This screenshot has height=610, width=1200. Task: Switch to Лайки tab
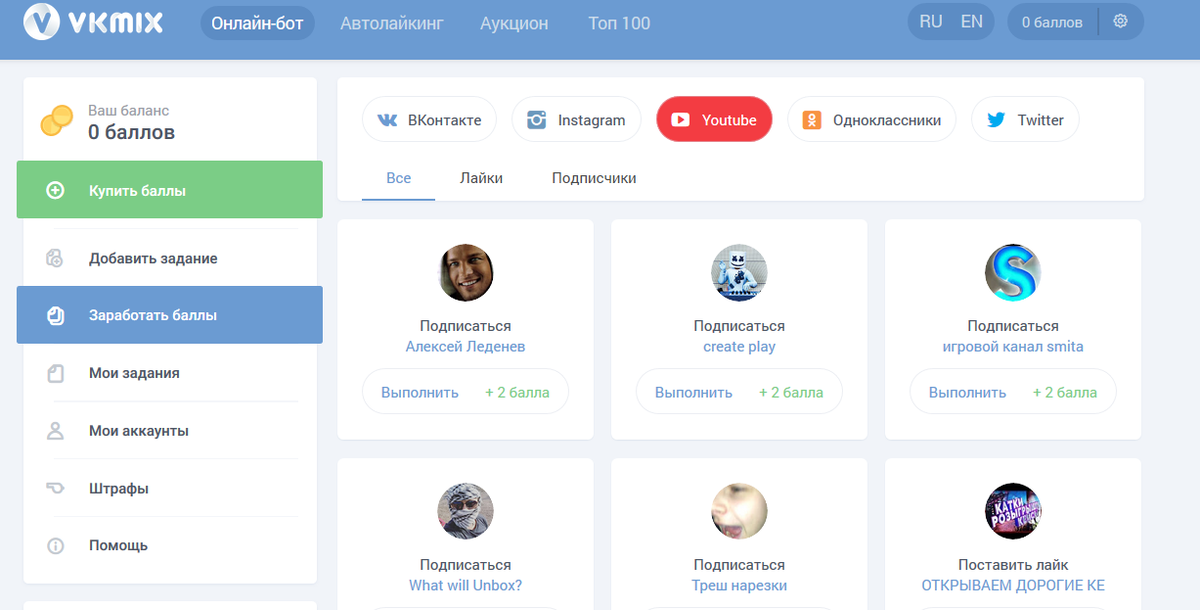pos(481,178)
